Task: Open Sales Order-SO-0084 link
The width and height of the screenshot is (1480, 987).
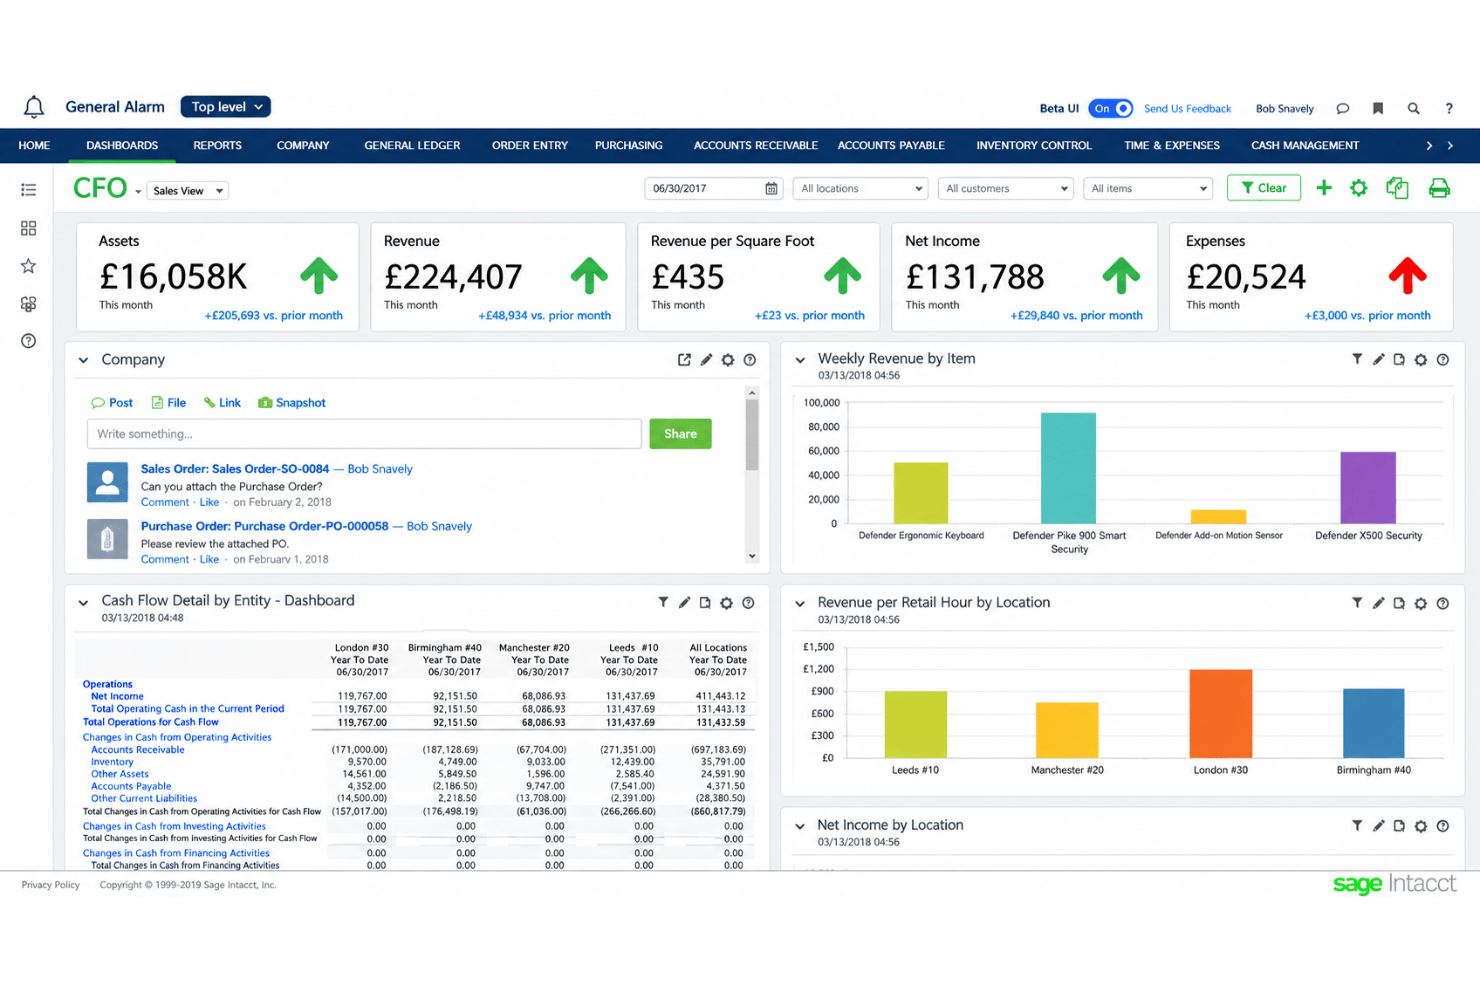Action: 235,469
